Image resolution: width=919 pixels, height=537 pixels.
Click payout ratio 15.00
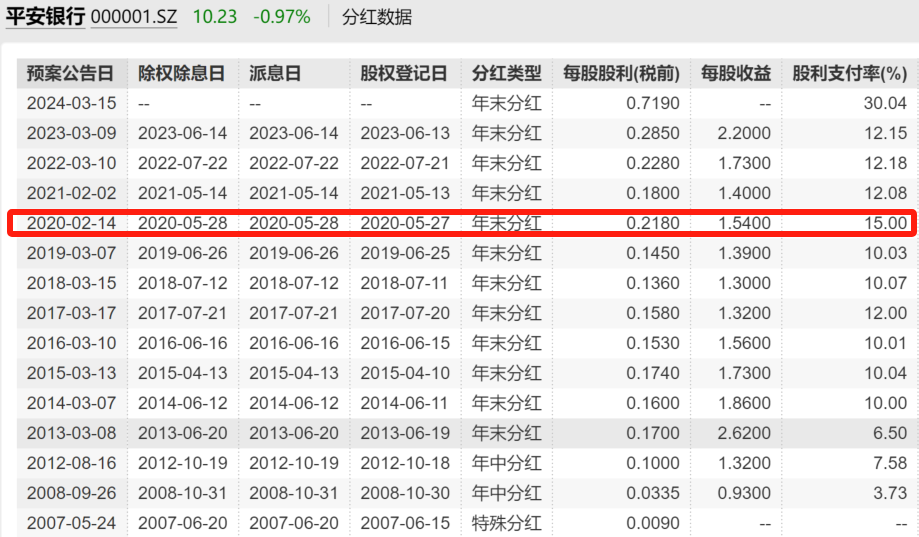coord(886,223)
